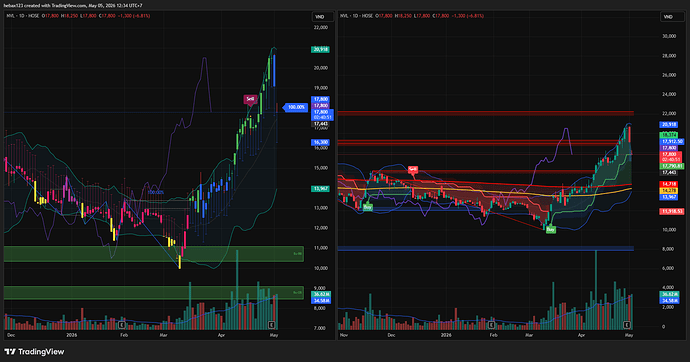Select the Buy signal label near November
The height and width of the screenshot is (362, 690).
click(367, 207)
